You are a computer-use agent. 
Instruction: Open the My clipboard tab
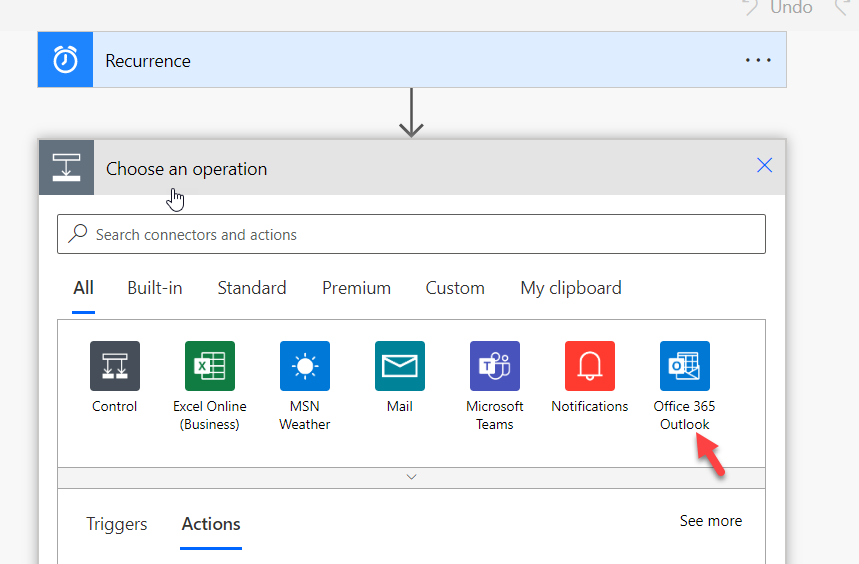tap(571, 288)
